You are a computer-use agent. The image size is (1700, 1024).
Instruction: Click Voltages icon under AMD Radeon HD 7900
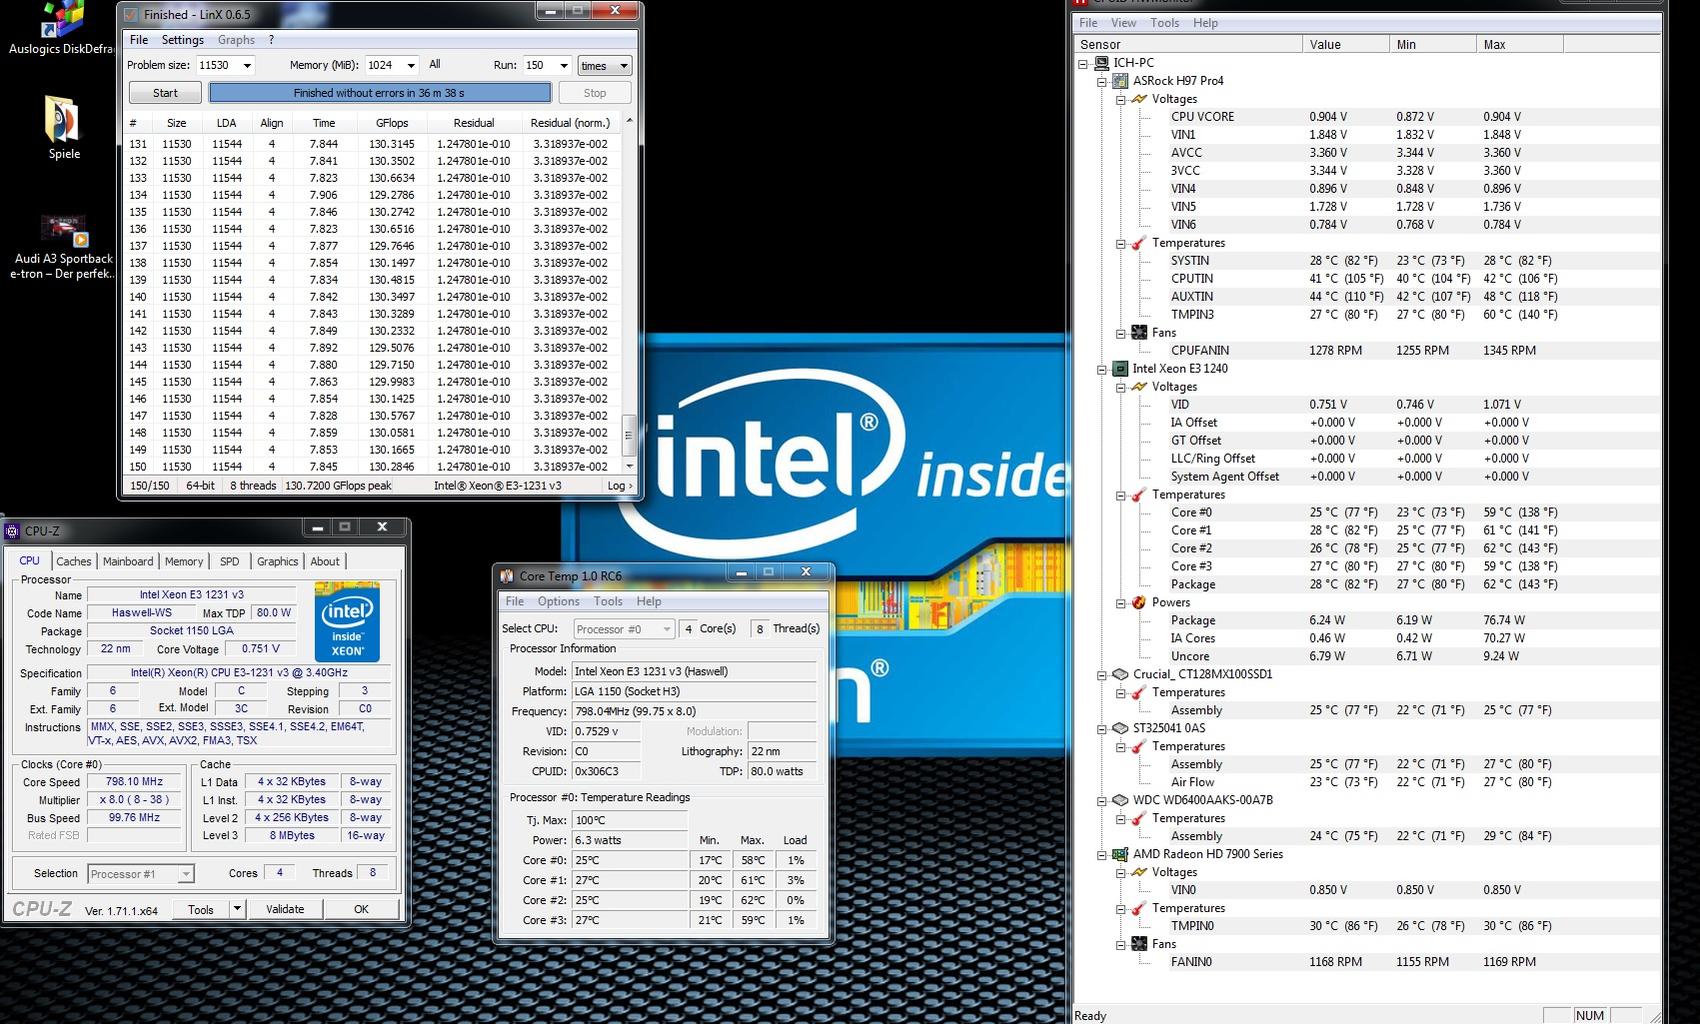click(x=1138, y=873)
